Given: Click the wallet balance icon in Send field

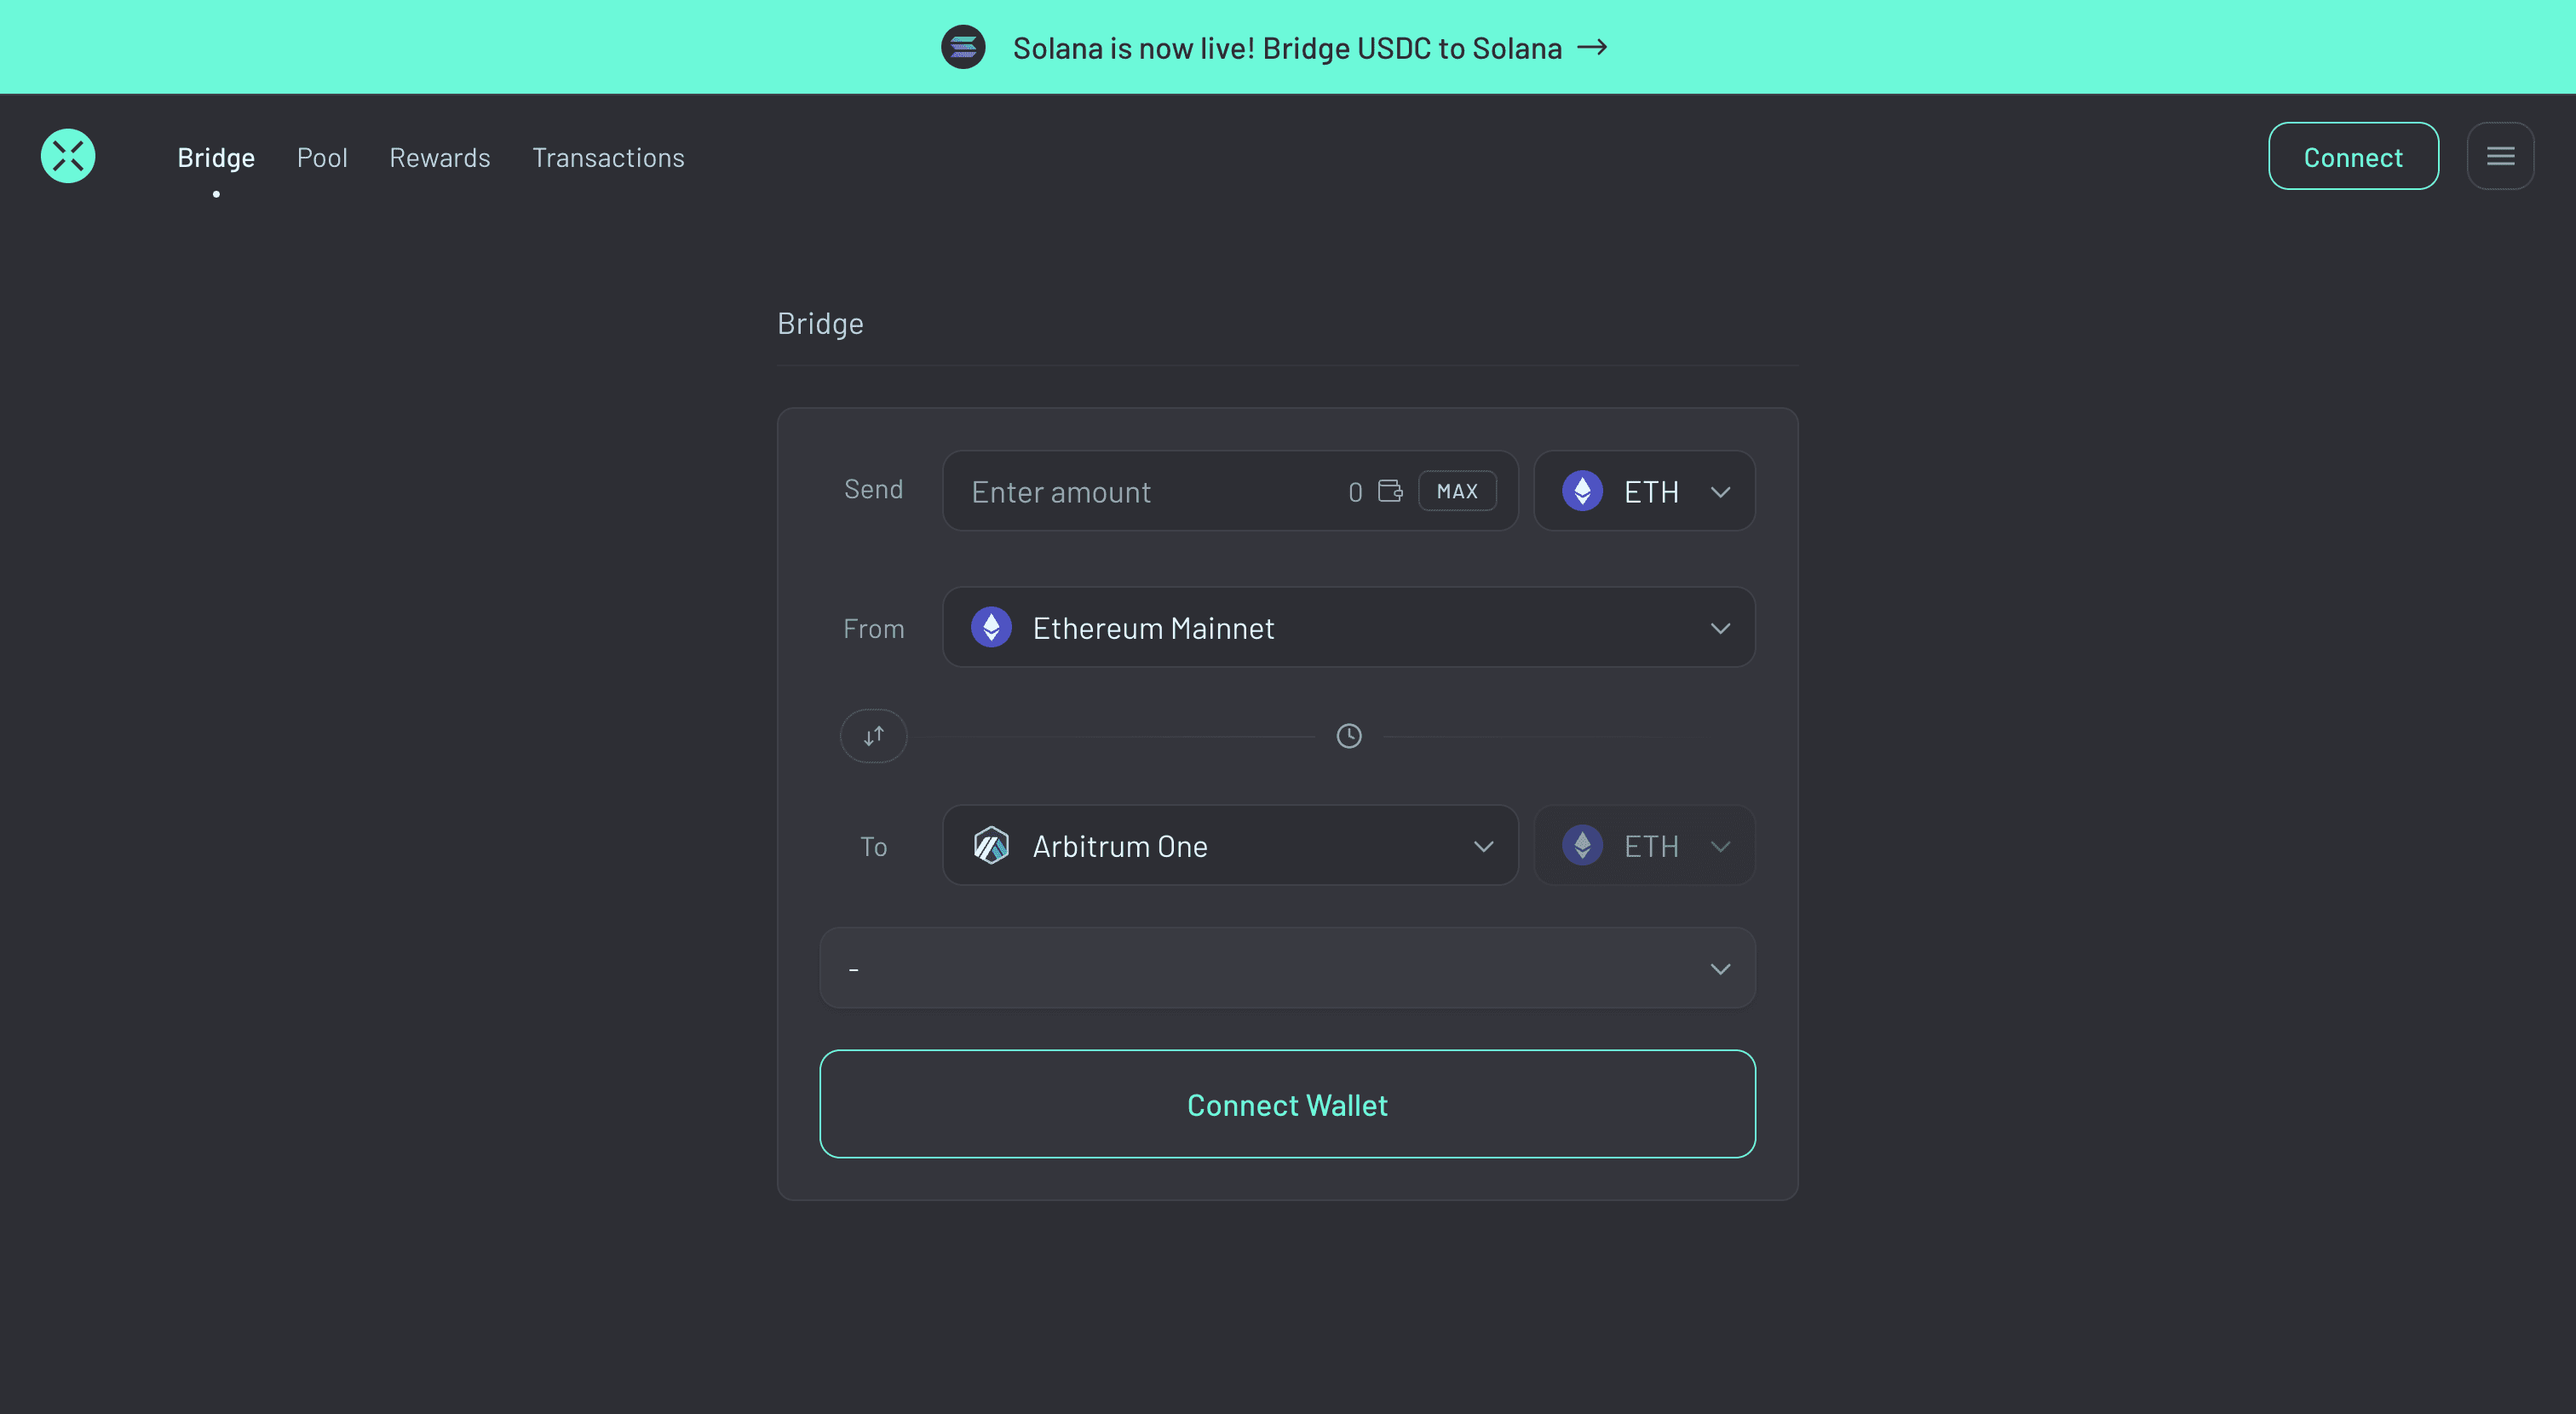Looking at the screenshot, I should 1388,491.
